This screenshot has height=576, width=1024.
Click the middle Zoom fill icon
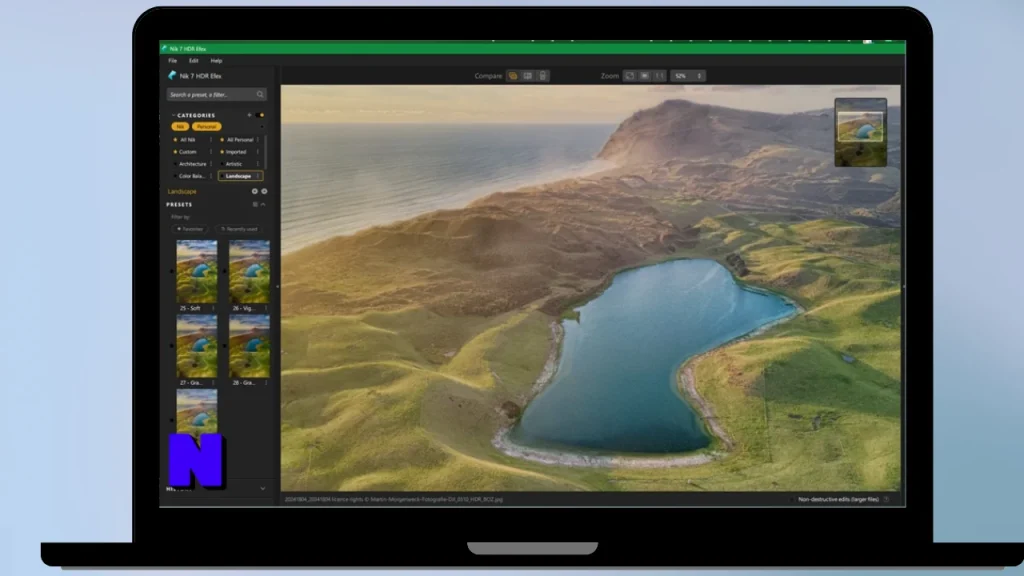pos(645,76)
